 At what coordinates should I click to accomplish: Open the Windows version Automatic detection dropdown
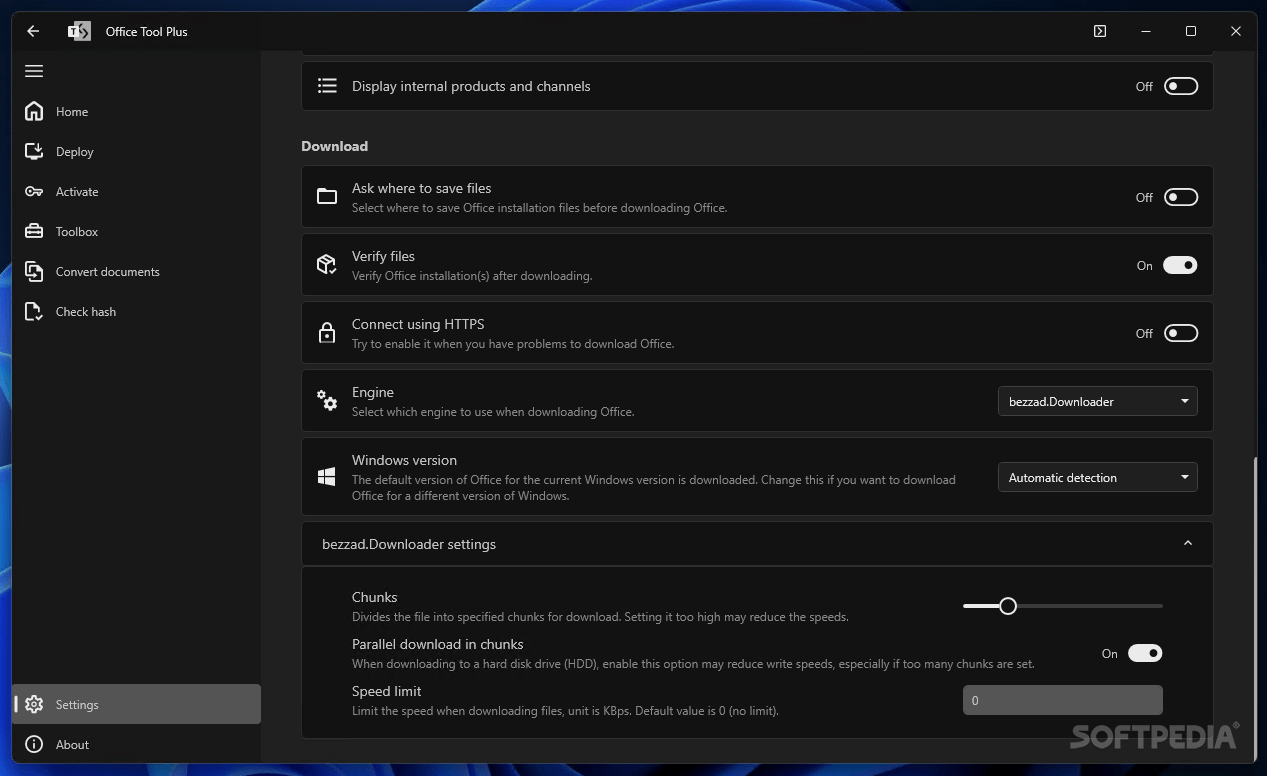point(1098,477)
